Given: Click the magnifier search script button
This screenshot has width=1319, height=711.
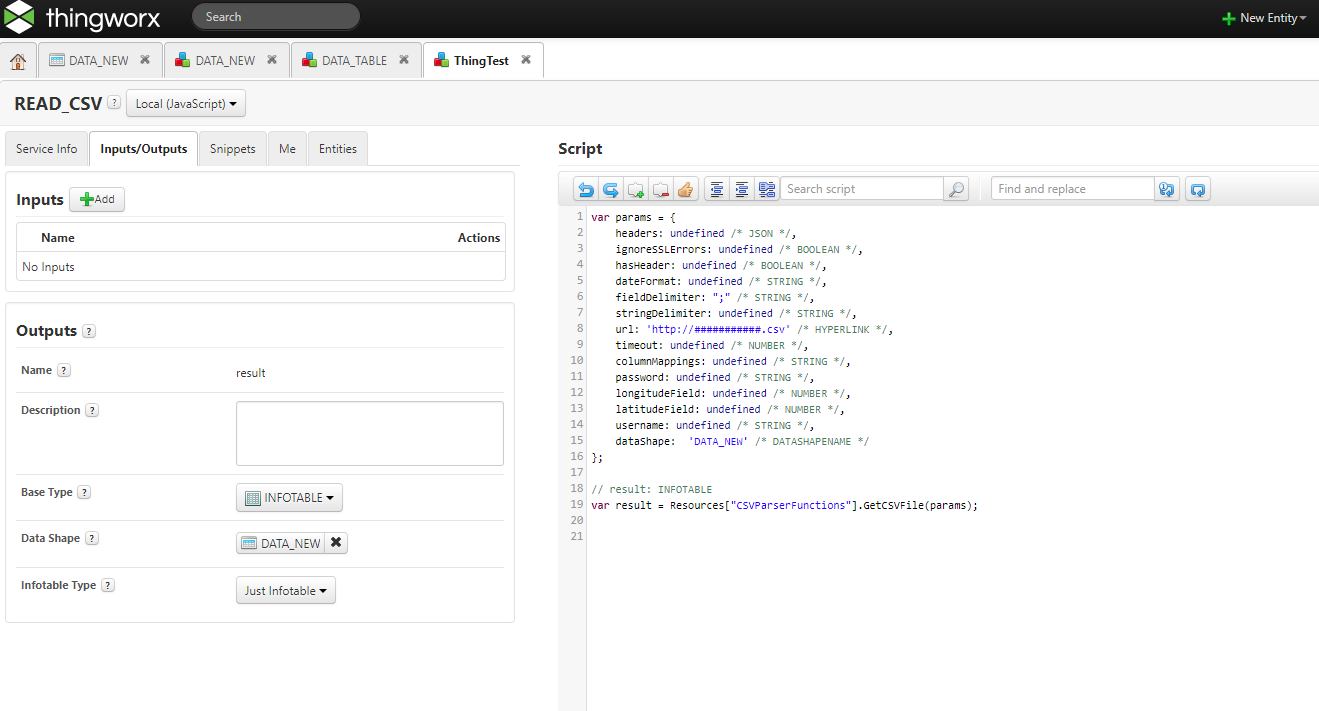Looking at the screenshot, I should [957, 189].
